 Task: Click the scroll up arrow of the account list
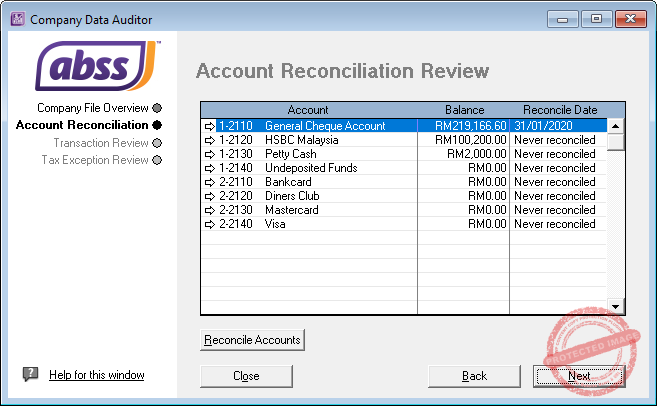[x=616, y=126]
